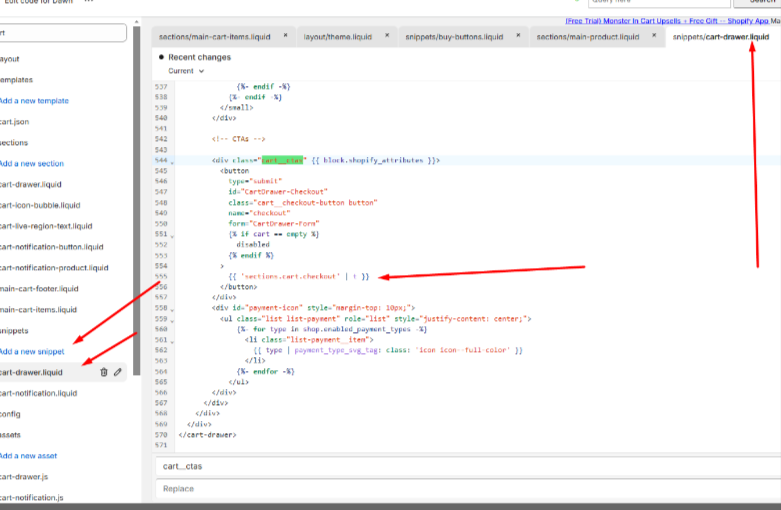Click line number 571 in gutter
Image resolution: width=781 pixels, height=510 pixels.
161,445
